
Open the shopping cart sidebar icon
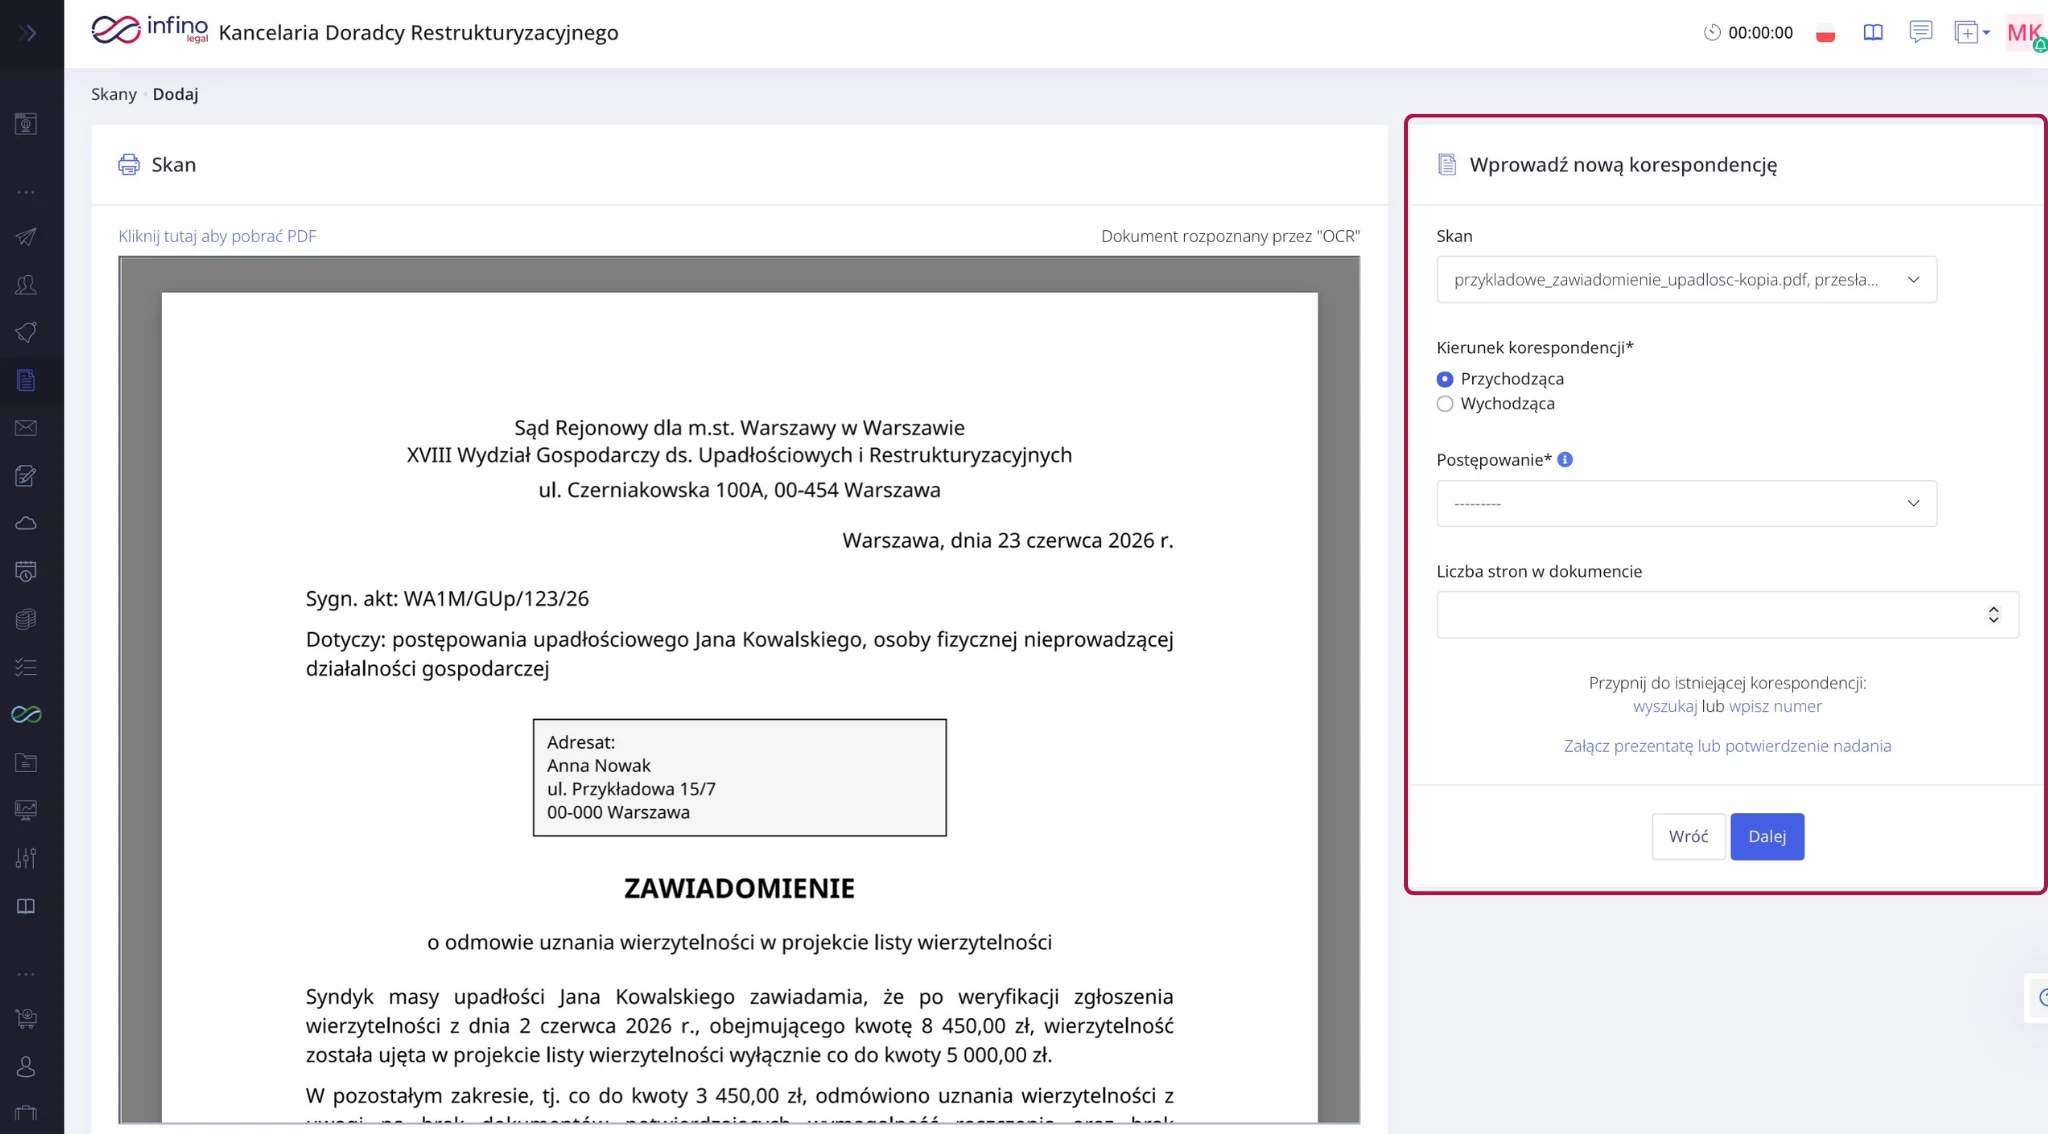click(26, 1019)
